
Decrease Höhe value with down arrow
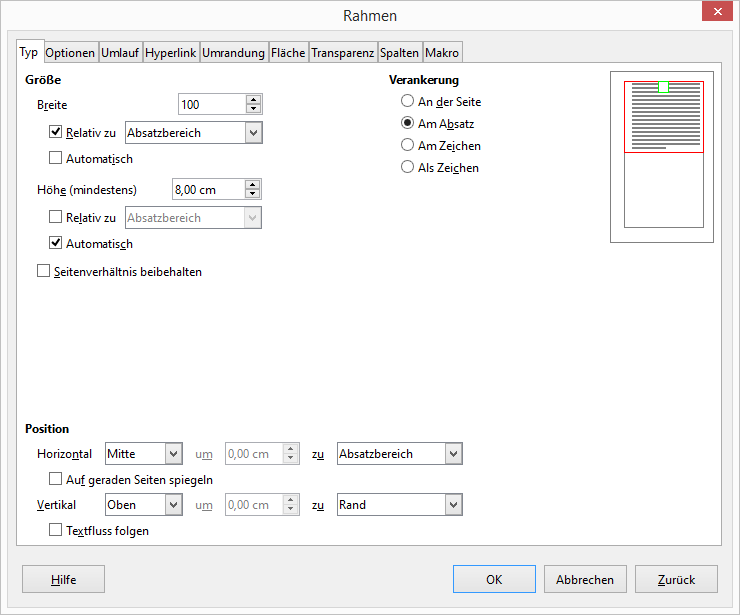(x=252, y=194)
